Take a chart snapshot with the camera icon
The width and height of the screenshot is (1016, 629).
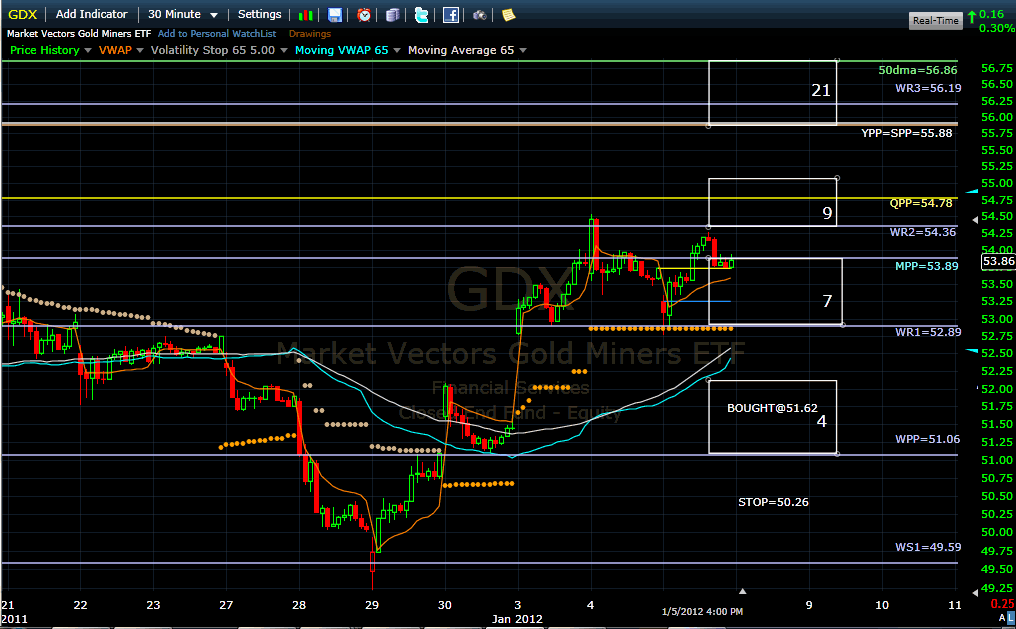point(479,15)
